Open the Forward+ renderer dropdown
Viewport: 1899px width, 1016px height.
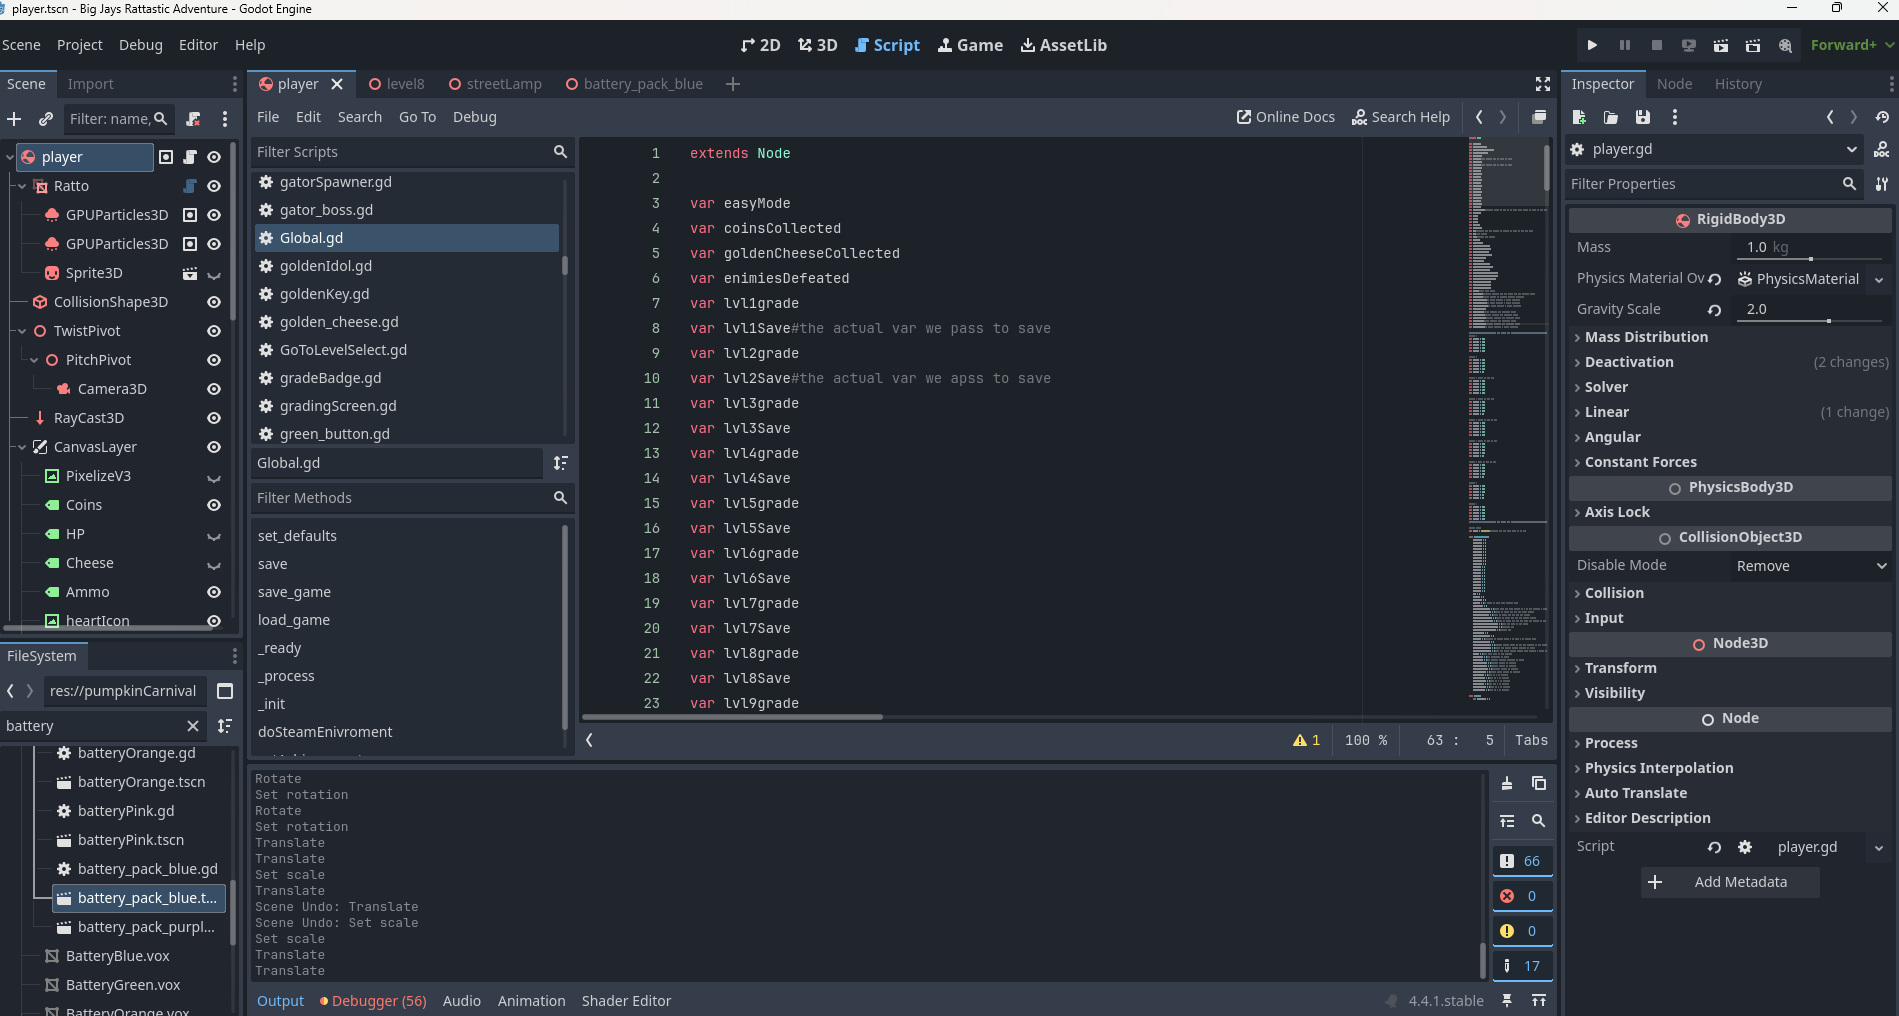click(1852, 45)
